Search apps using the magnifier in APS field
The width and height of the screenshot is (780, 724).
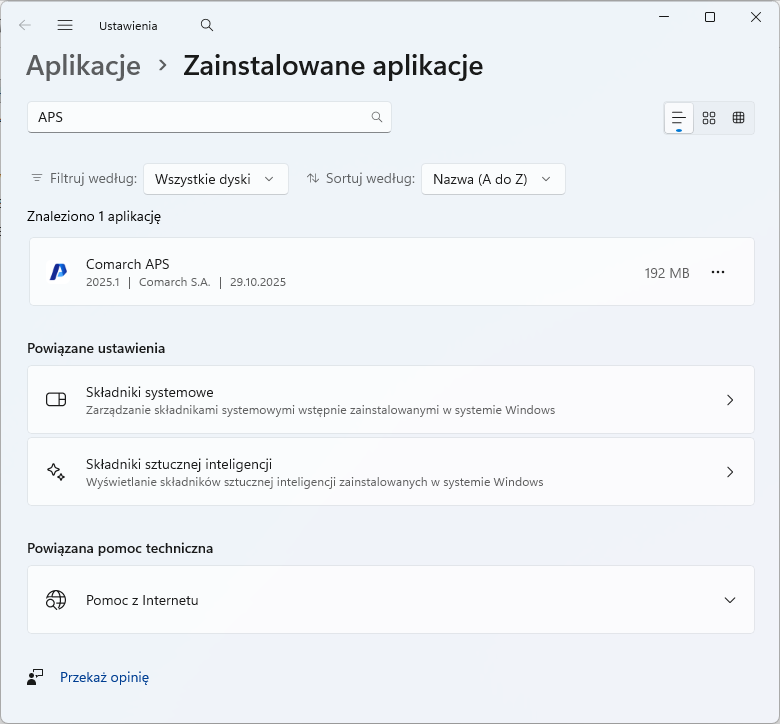[377, 117]
